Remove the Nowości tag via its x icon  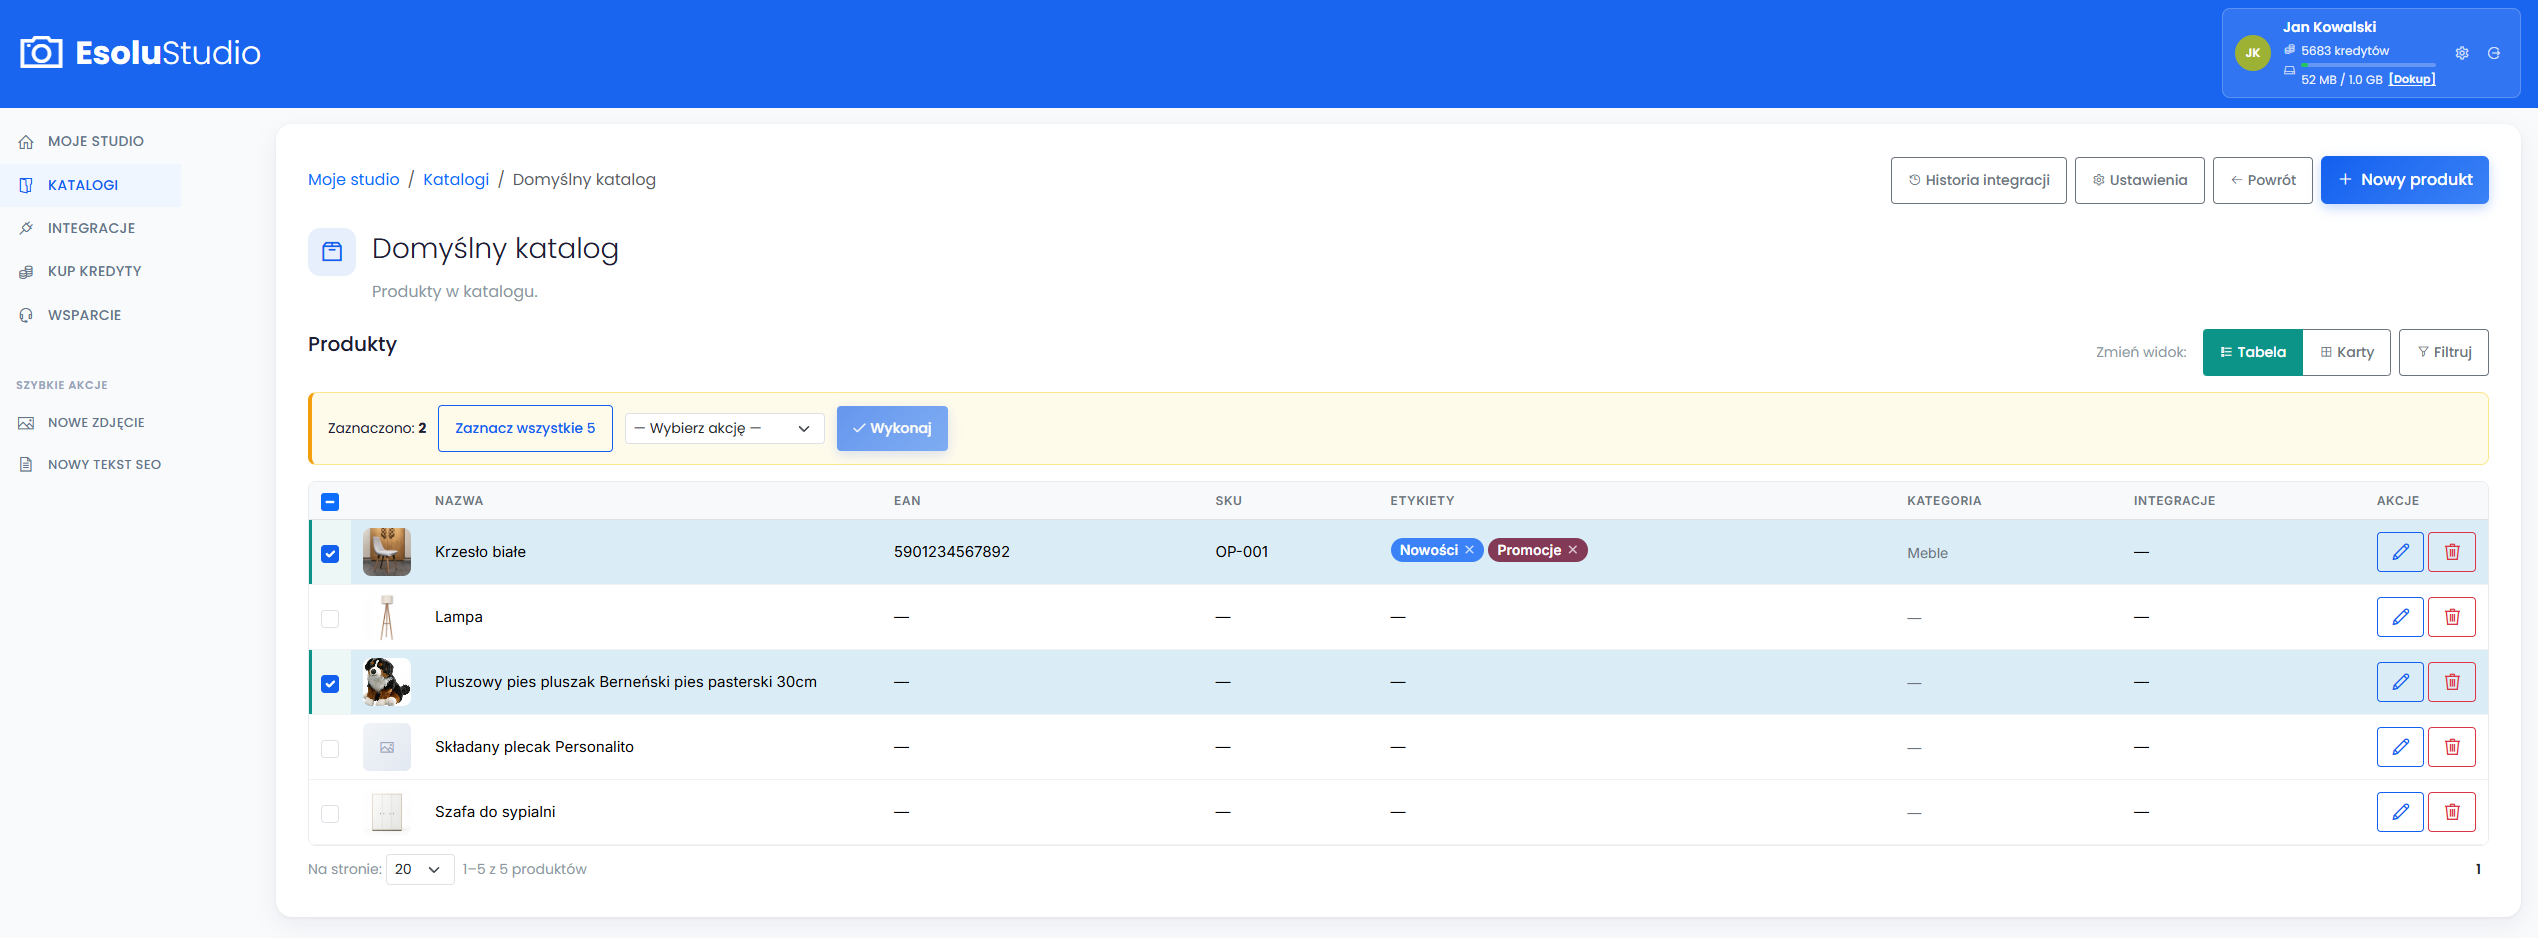[1469, 550]
